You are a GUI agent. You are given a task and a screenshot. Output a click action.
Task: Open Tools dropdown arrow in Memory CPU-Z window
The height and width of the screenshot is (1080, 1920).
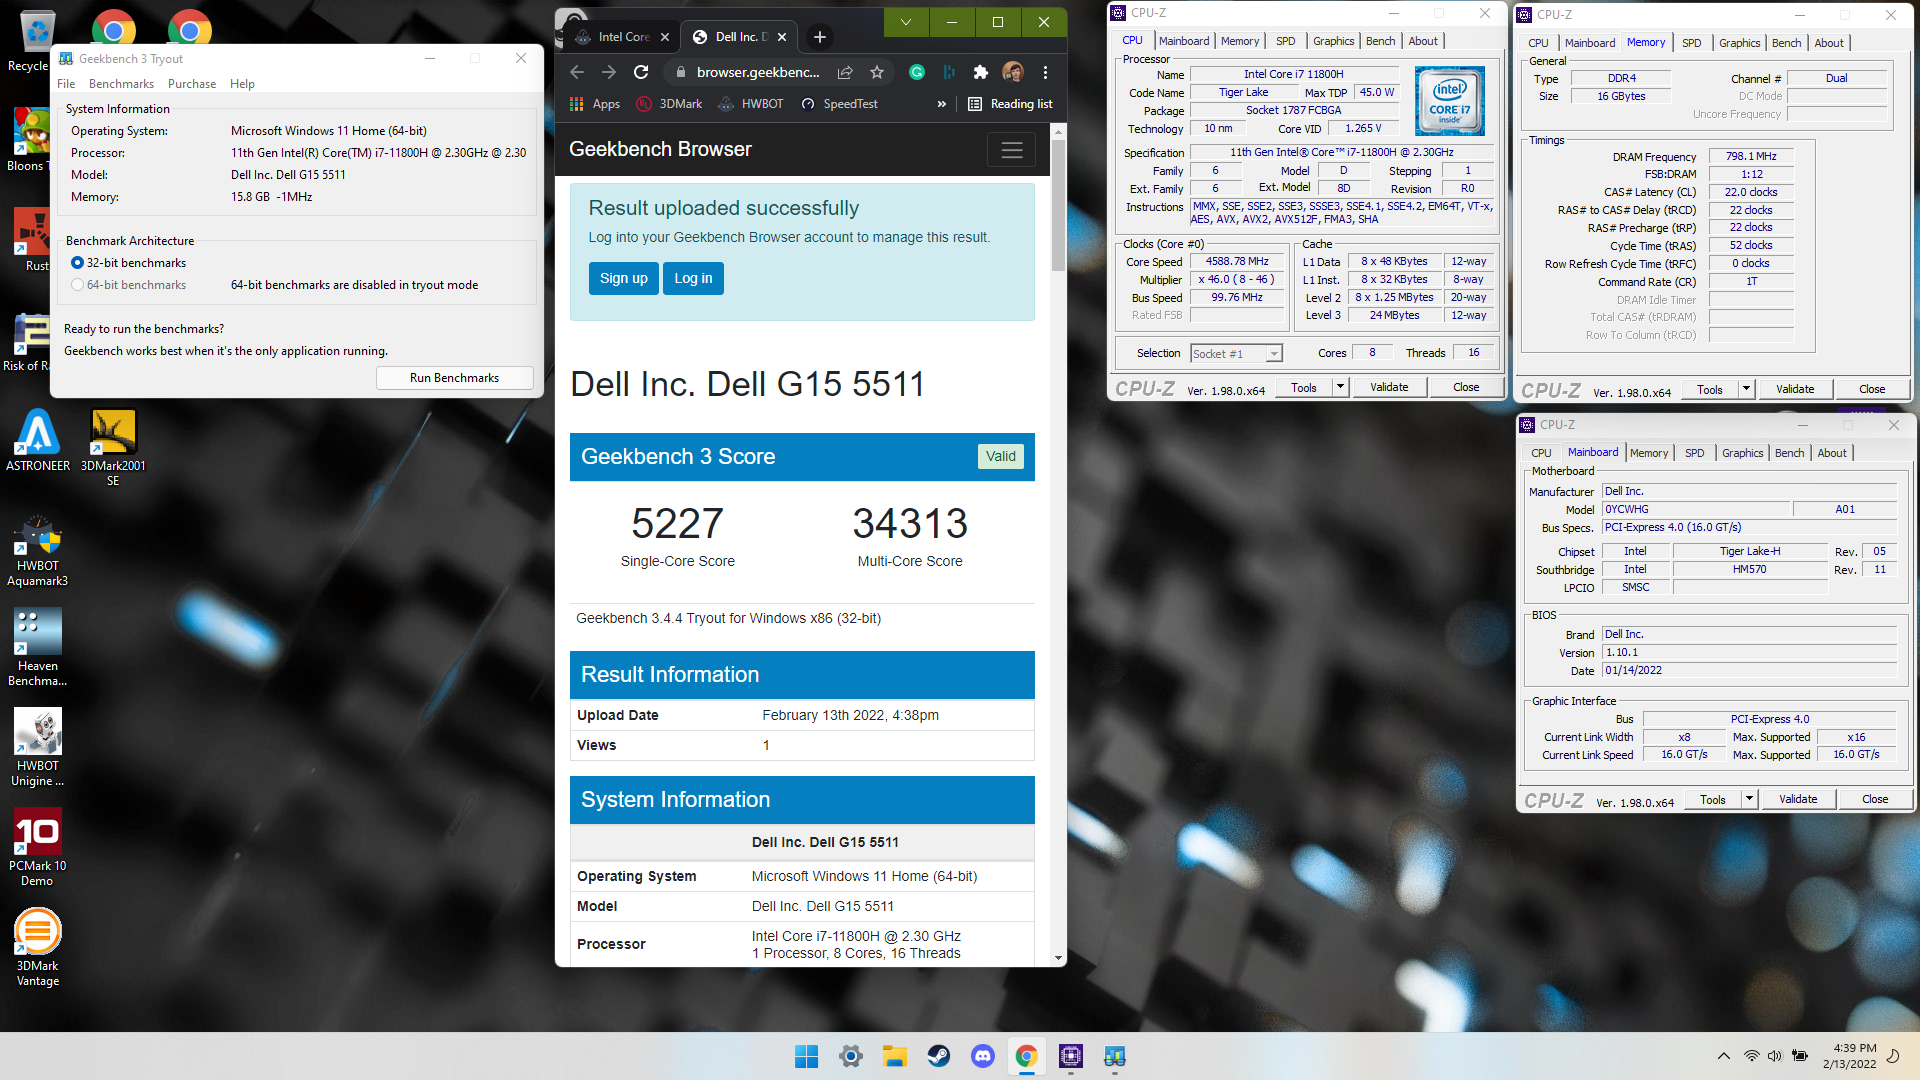click(x=1746, y=389)
